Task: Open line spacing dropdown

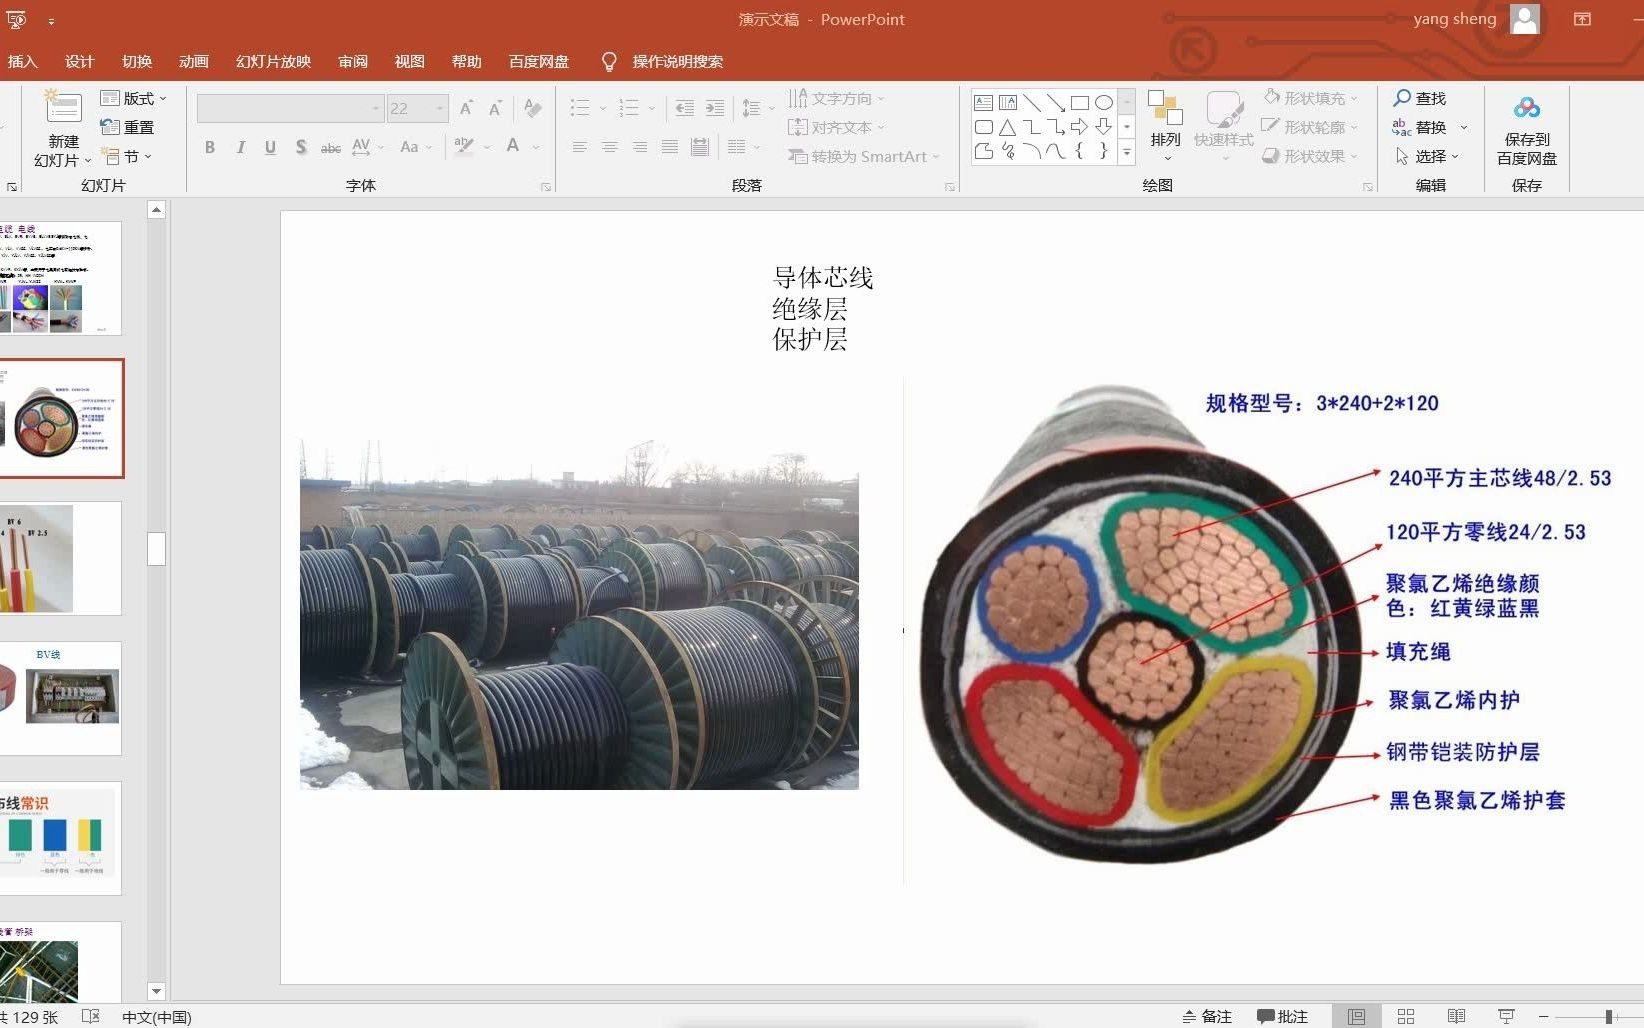Action: coord(757,108)
